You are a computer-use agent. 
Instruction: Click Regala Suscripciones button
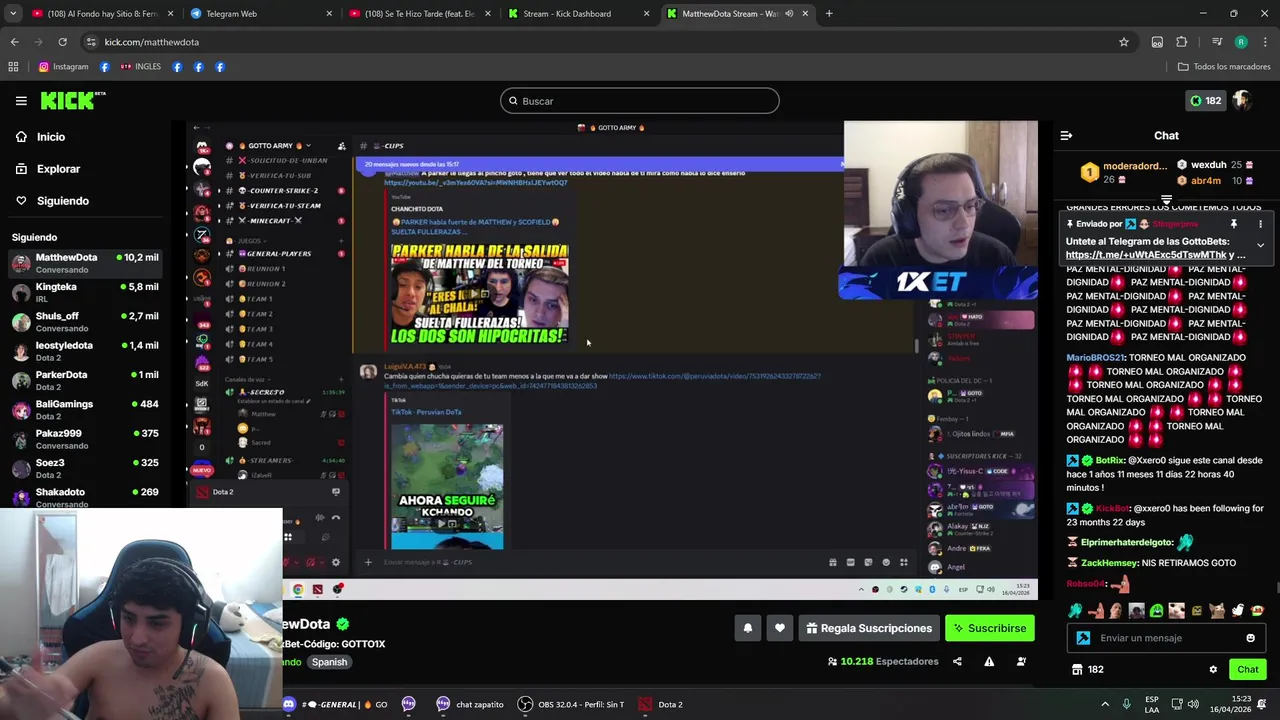[x=869, y=628]
